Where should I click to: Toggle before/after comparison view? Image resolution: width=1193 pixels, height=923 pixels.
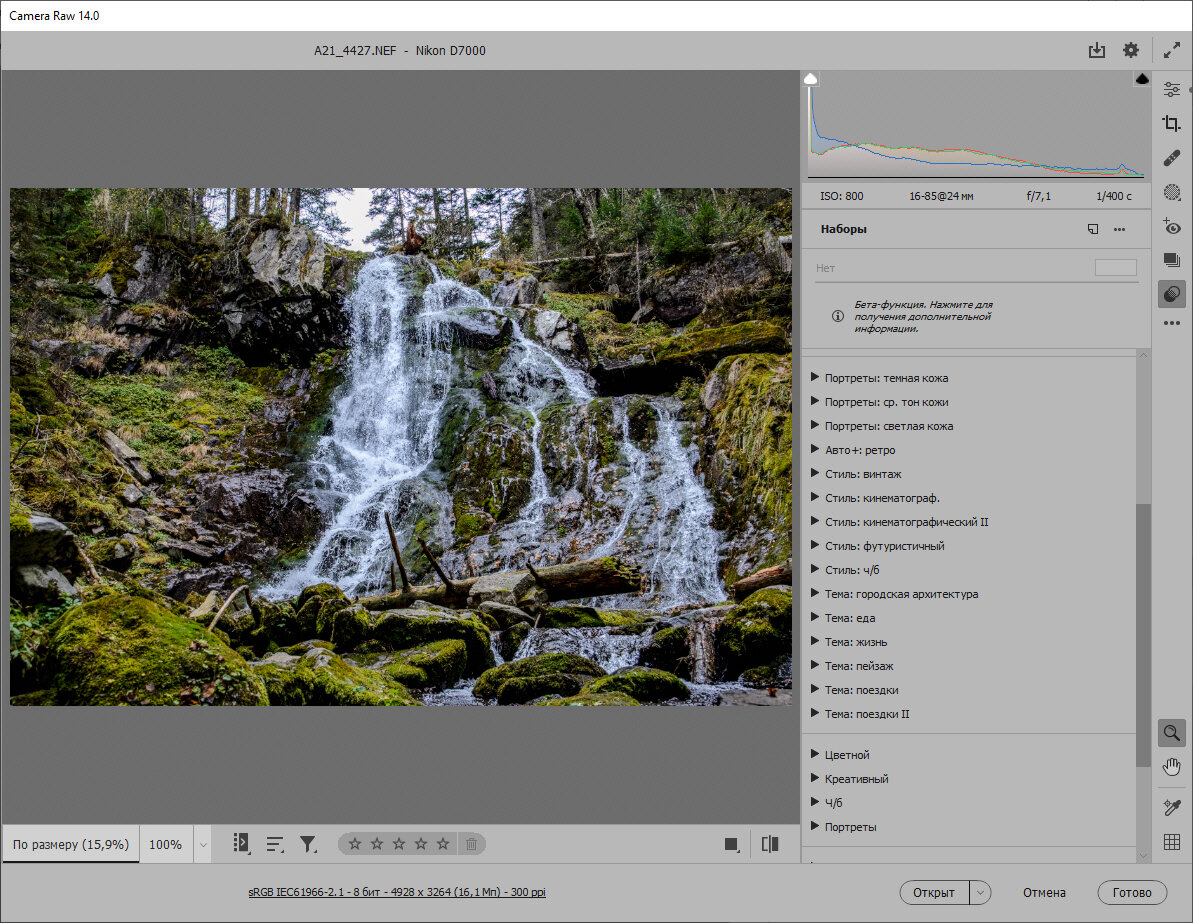click(769, 844)
